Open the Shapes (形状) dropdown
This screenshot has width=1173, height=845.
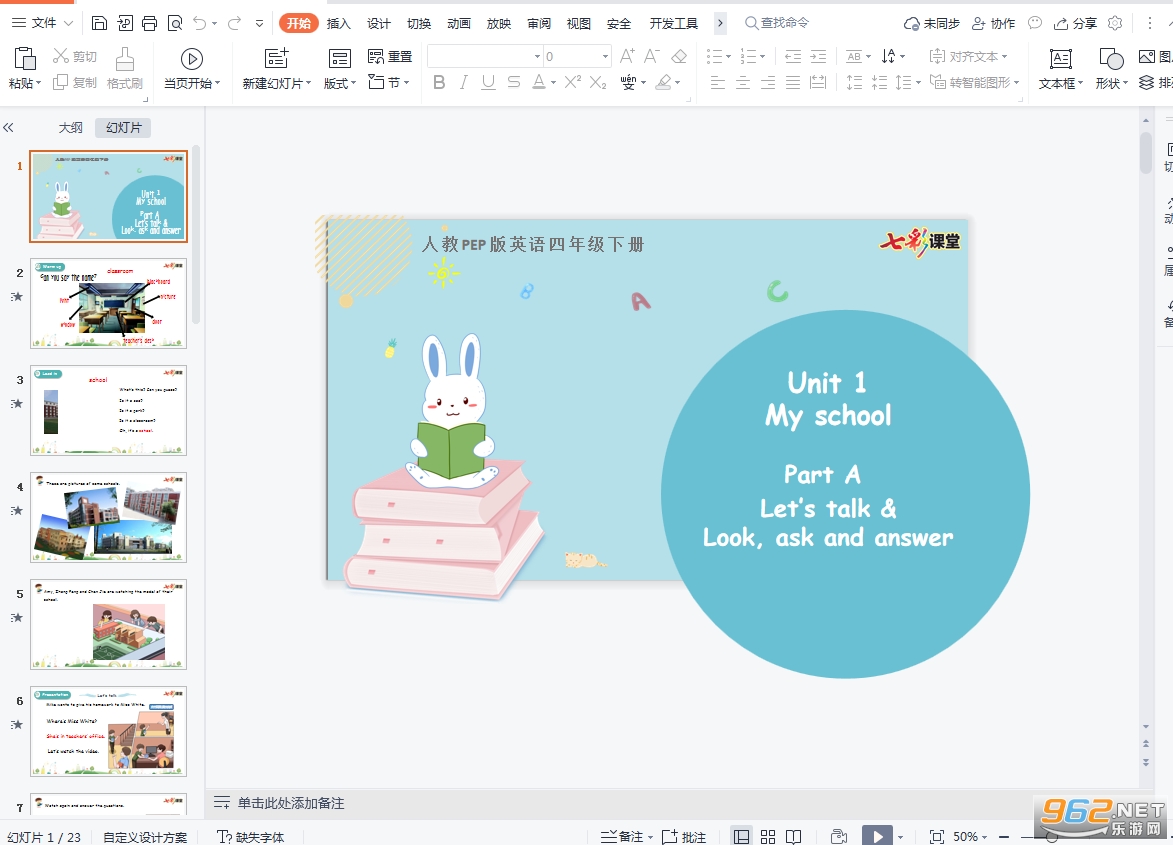click(1111, 84)
